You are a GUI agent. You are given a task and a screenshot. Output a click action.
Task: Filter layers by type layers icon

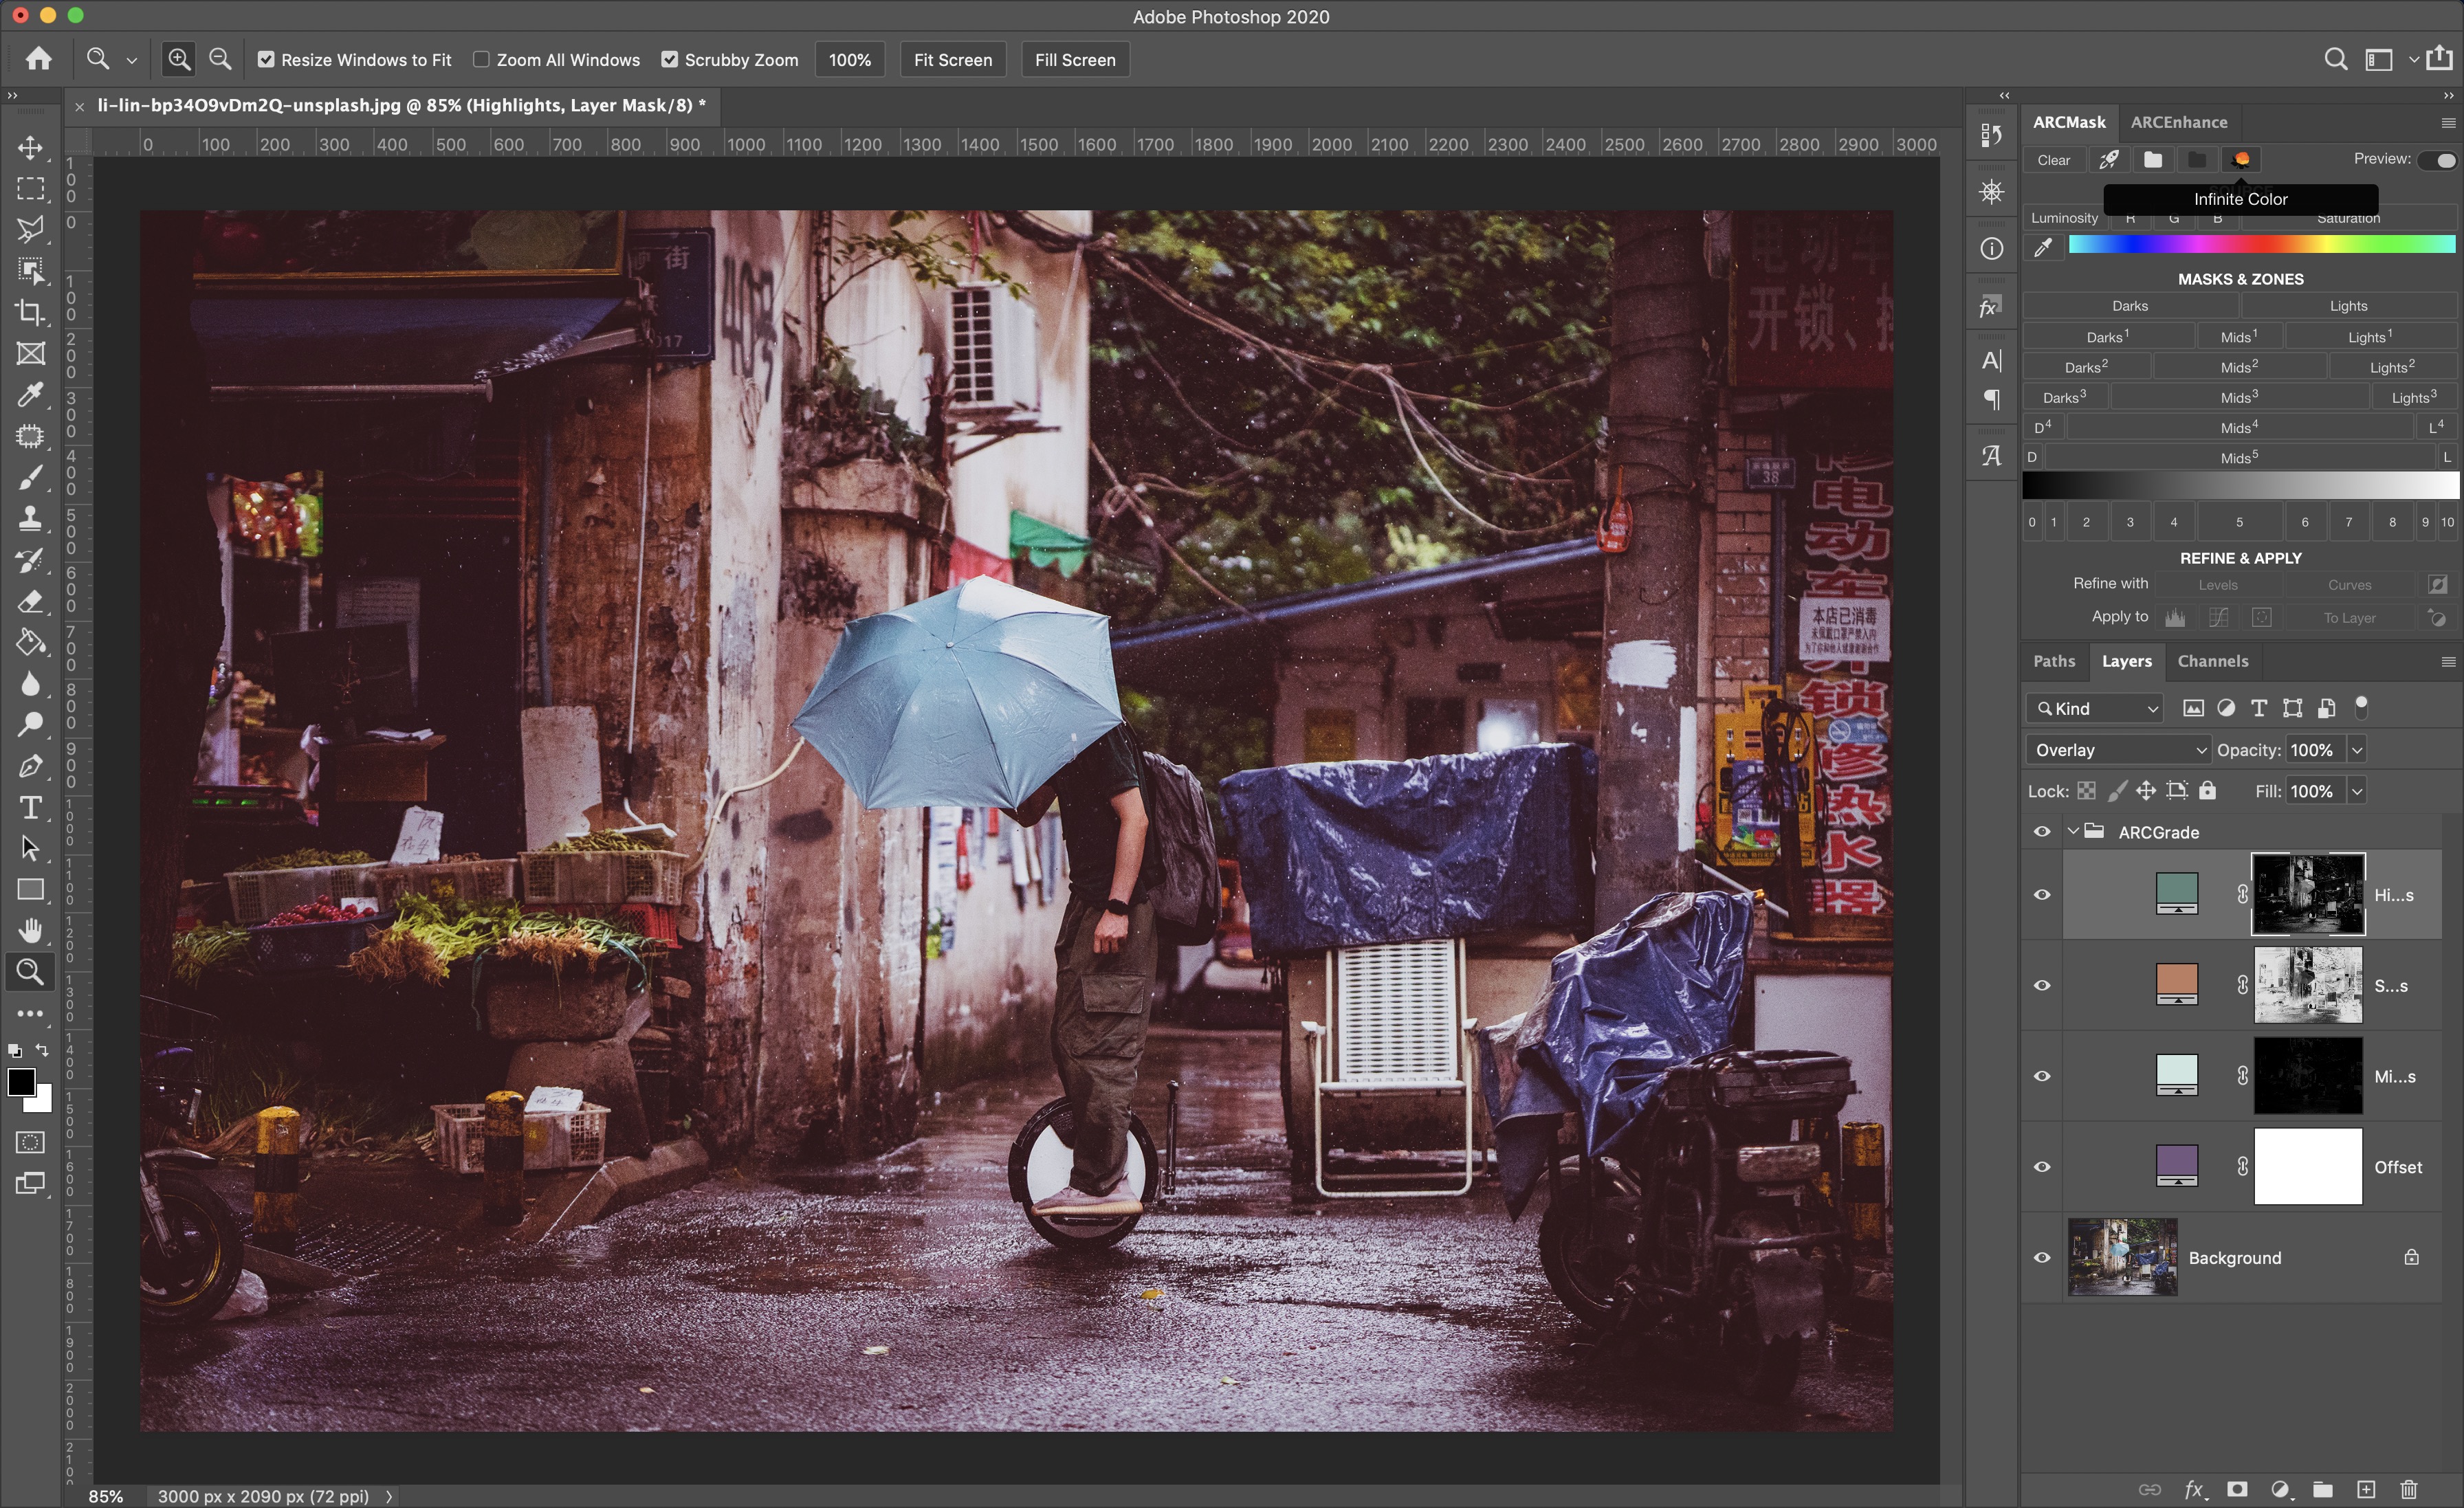coord(2259,708)
